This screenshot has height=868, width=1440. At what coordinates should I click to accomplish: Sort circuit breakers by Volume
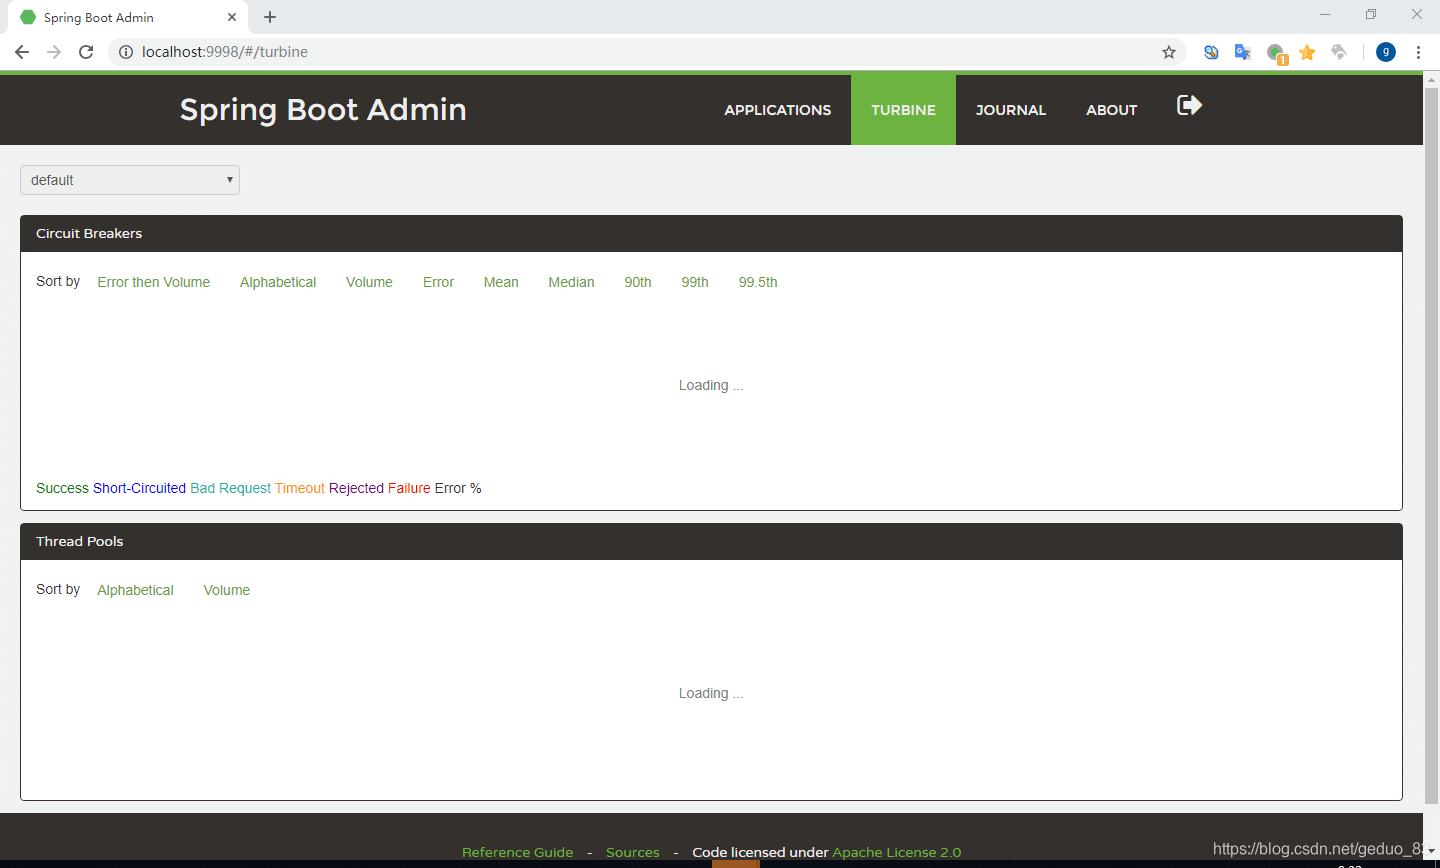pos(369,282)
